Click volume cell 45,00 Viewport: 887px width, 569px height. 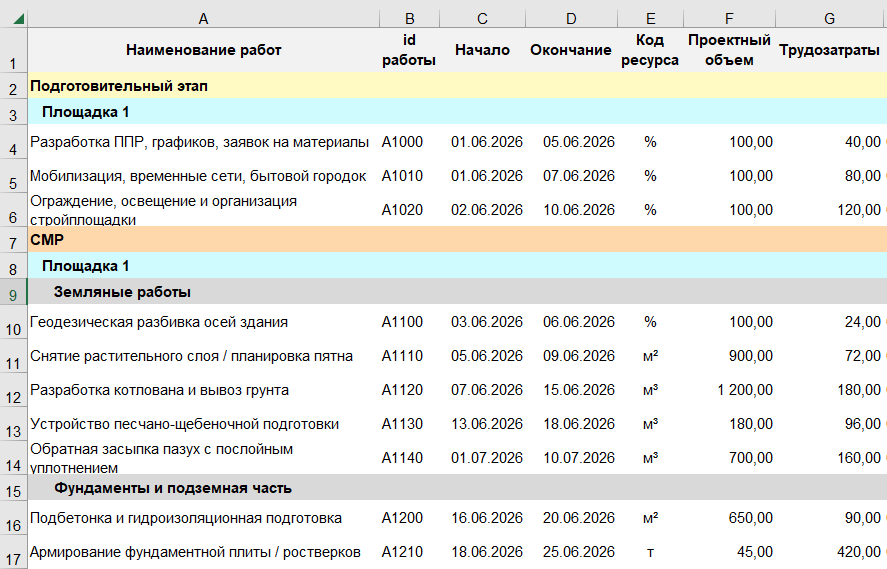pyautogui.click(x=729, y=552)
